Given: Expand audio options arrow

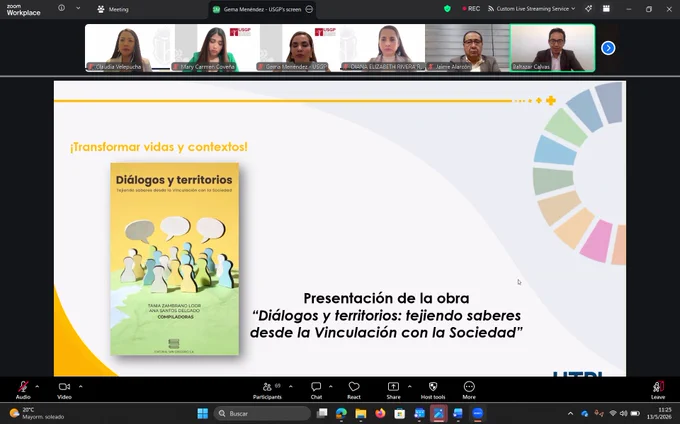Looking at the screenshot, I should [37, 386].
